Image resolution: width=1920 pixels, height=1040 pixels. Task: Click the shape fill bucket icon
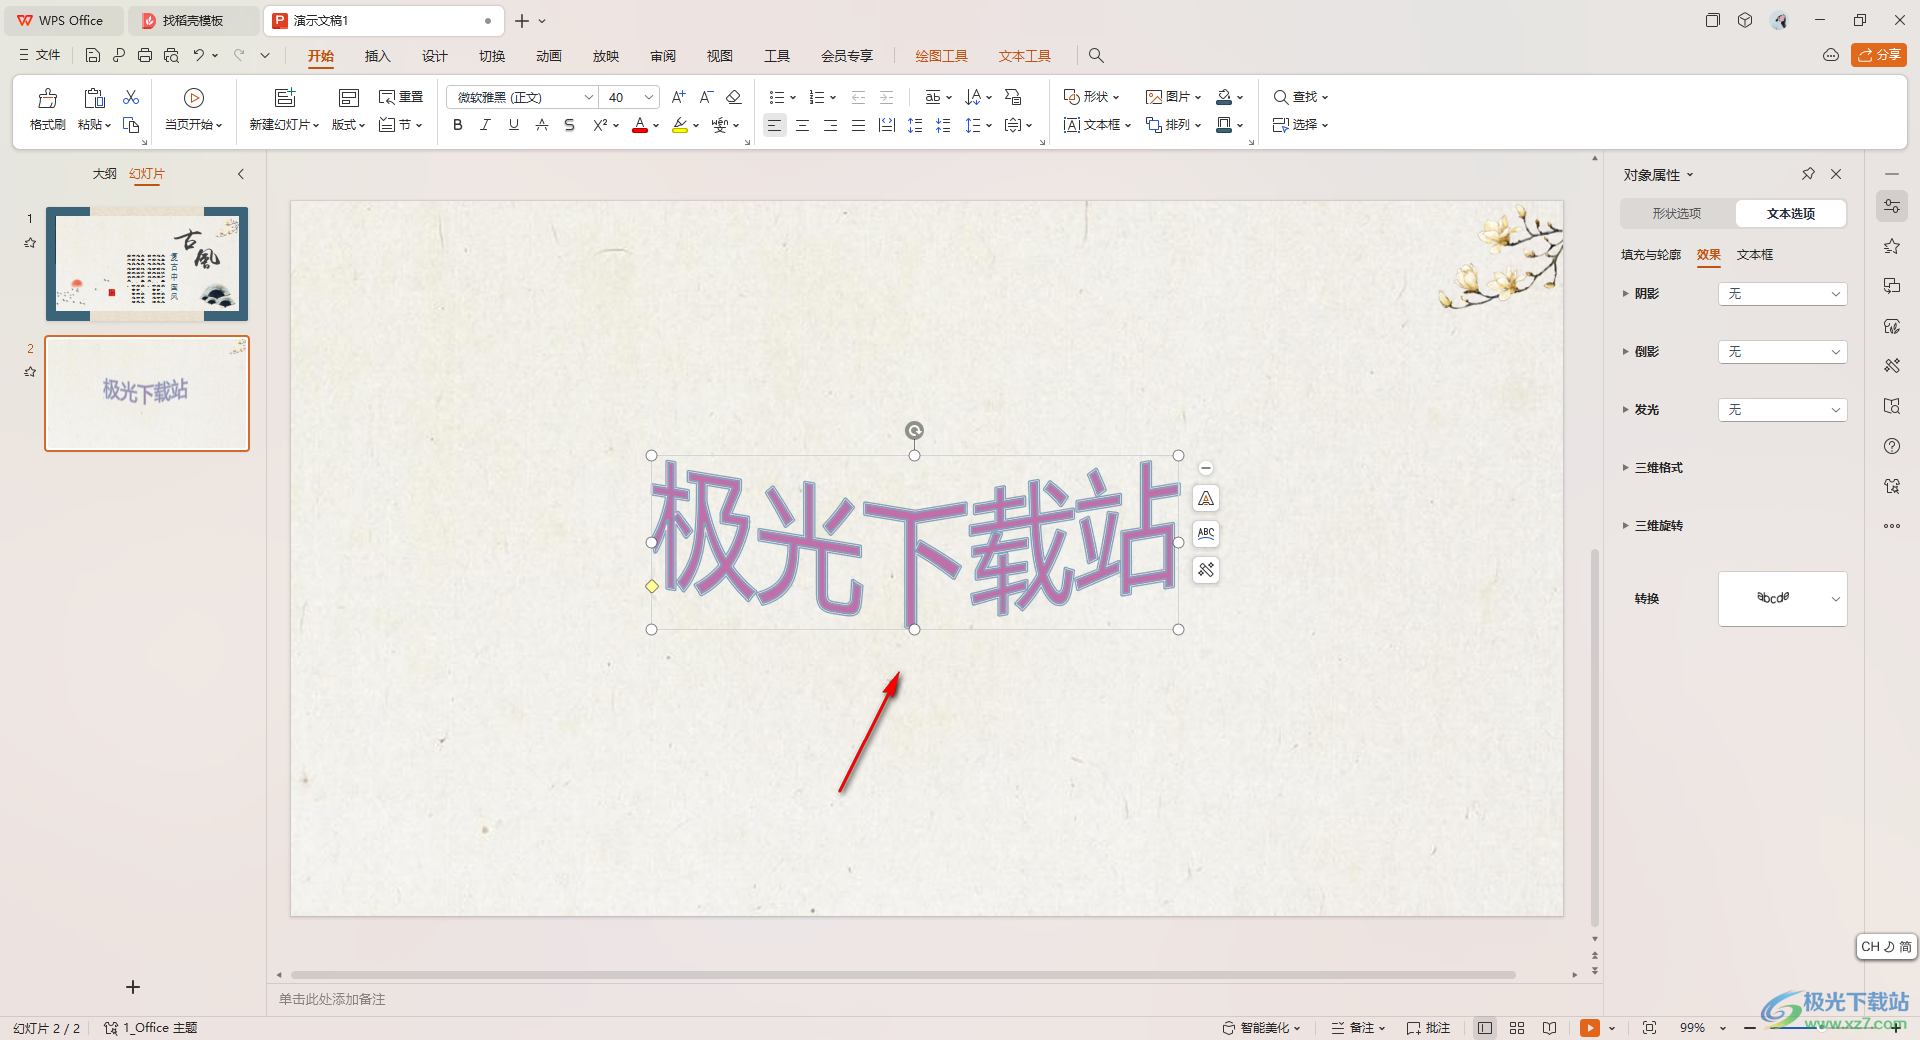tap(1224, 97)
